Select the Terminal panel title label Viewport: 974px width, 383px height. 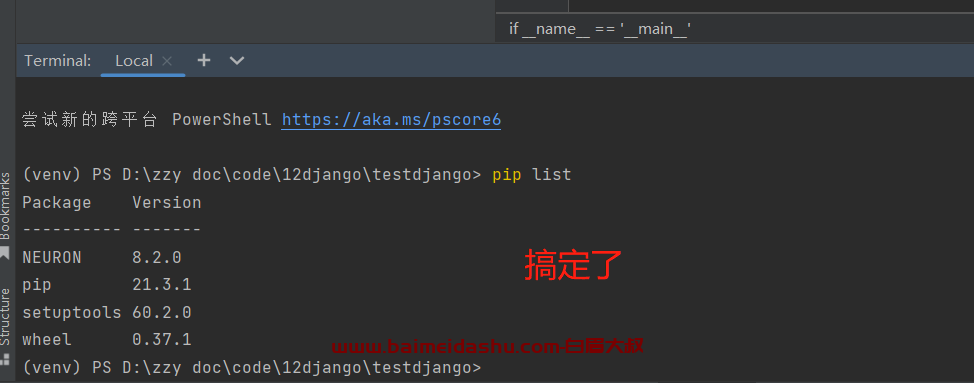(x=58, y=61)
